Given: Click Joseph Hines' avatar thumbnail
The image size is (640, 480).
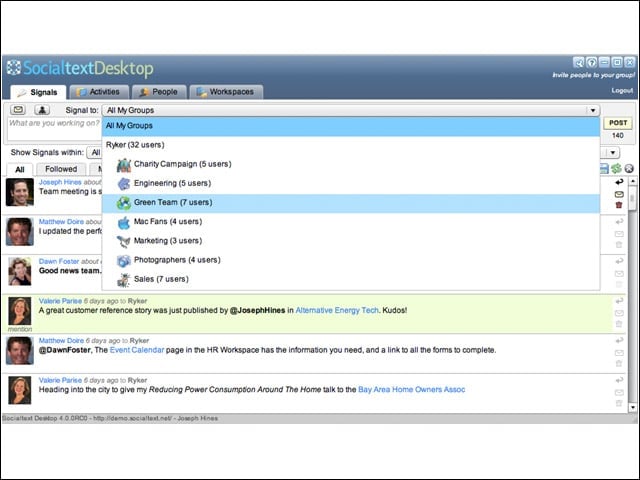Looking at the screenshot, I should point(20,192).
